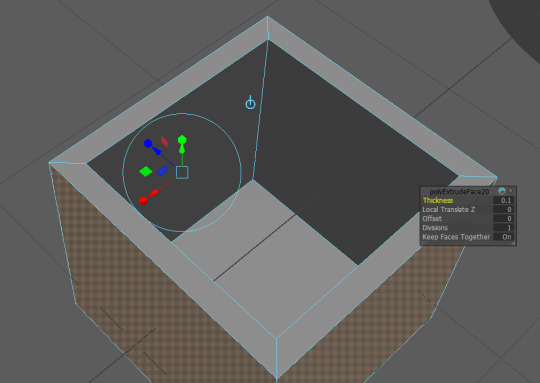This screenshot has width=540, height=383.
Task: Click the cyan world/local axis switch handle
Action: 250,103
